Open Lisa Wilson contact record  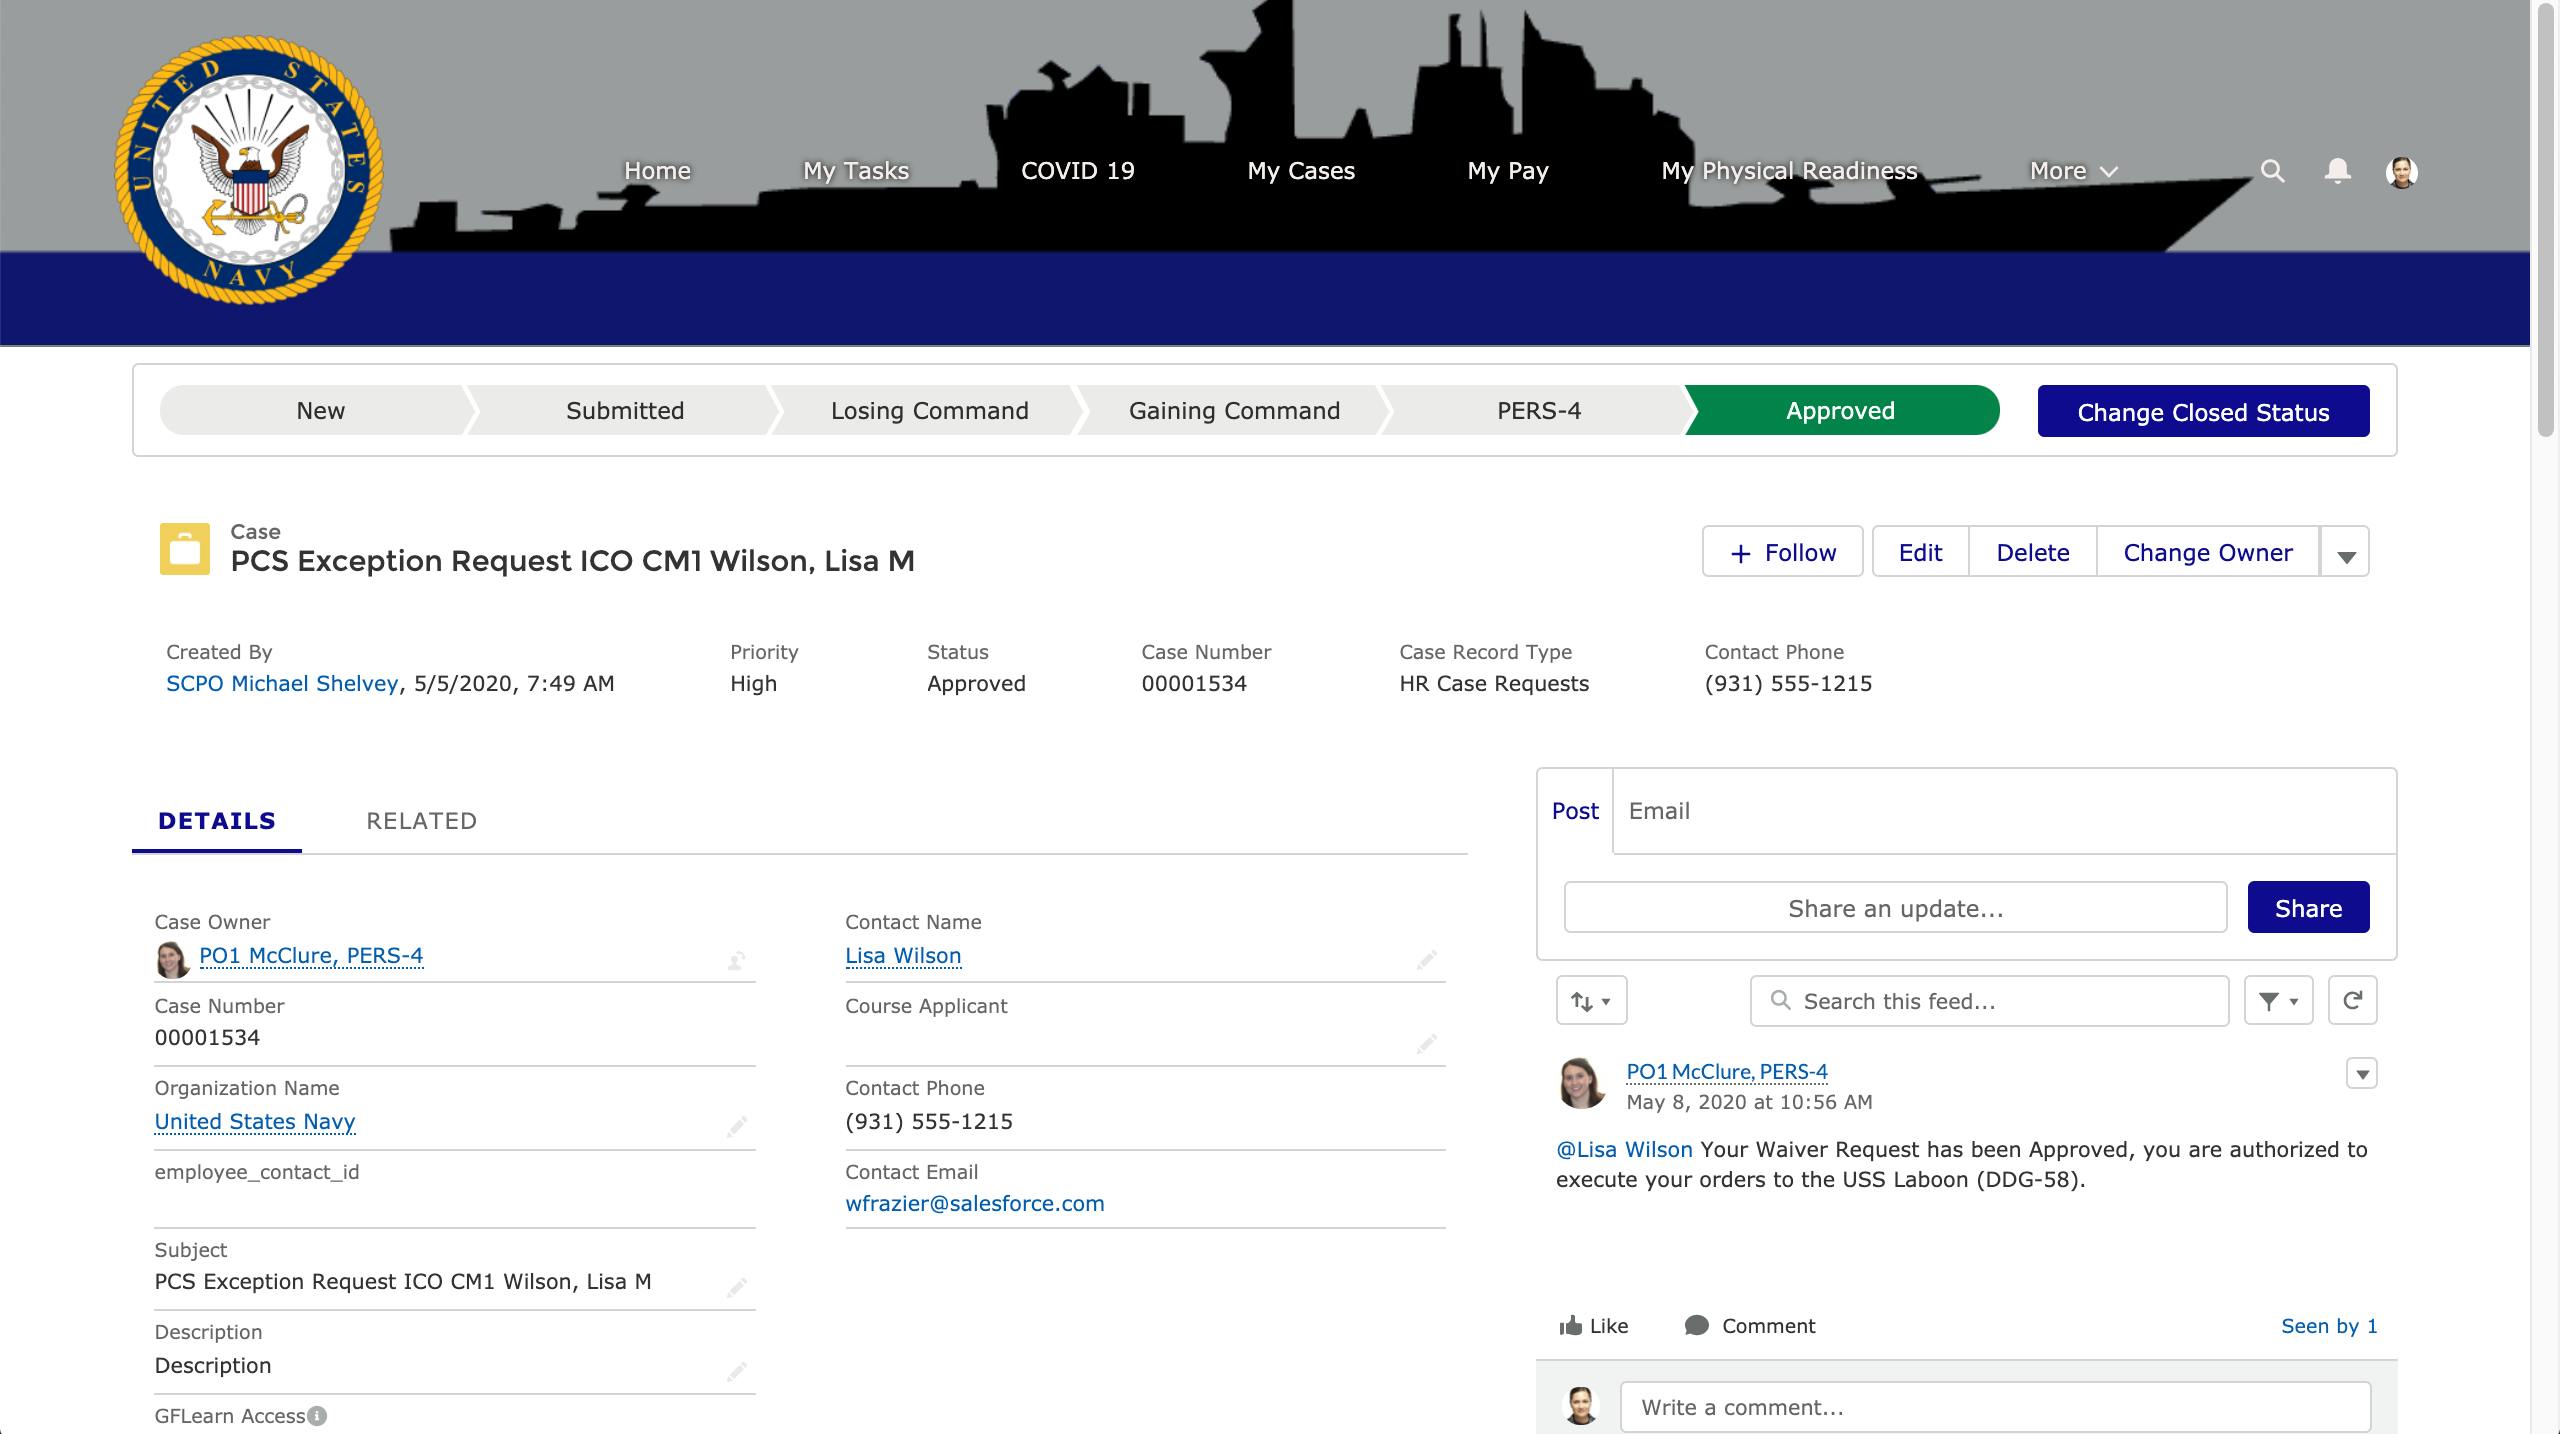pos(902,955)
